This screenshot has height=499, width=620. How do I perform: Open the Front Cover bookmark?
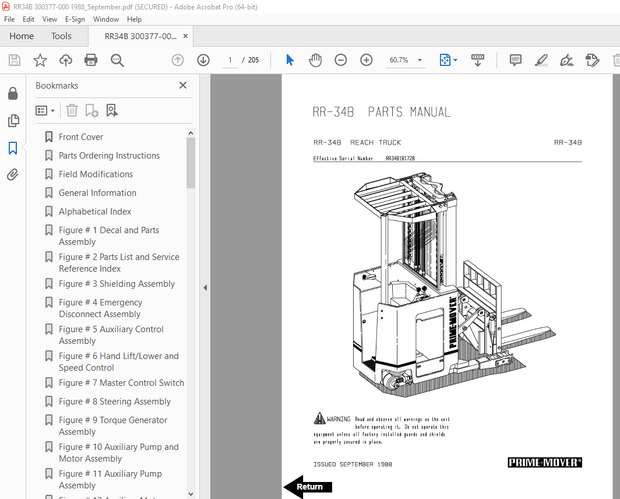point(81,137)
